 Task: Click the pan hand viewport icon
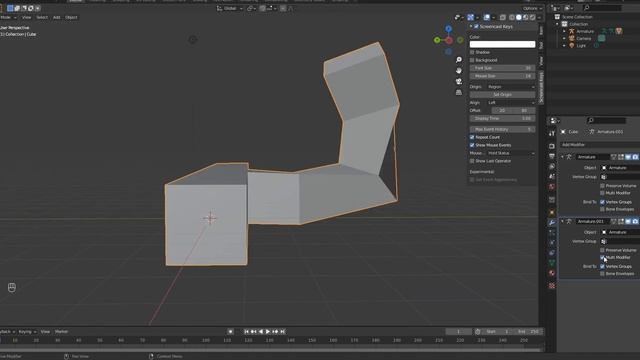459,71
